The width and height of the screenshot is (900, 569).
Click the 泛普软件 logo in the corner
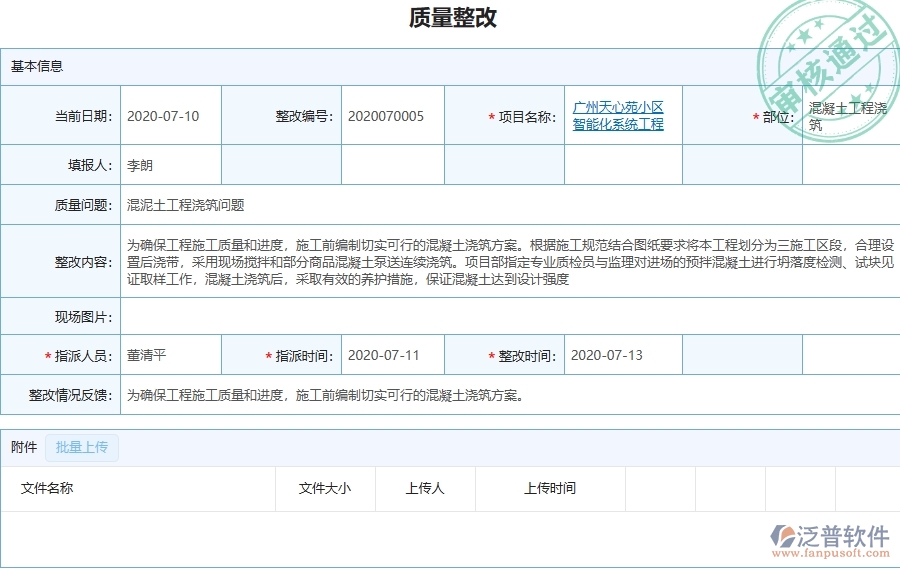point(830,539)
